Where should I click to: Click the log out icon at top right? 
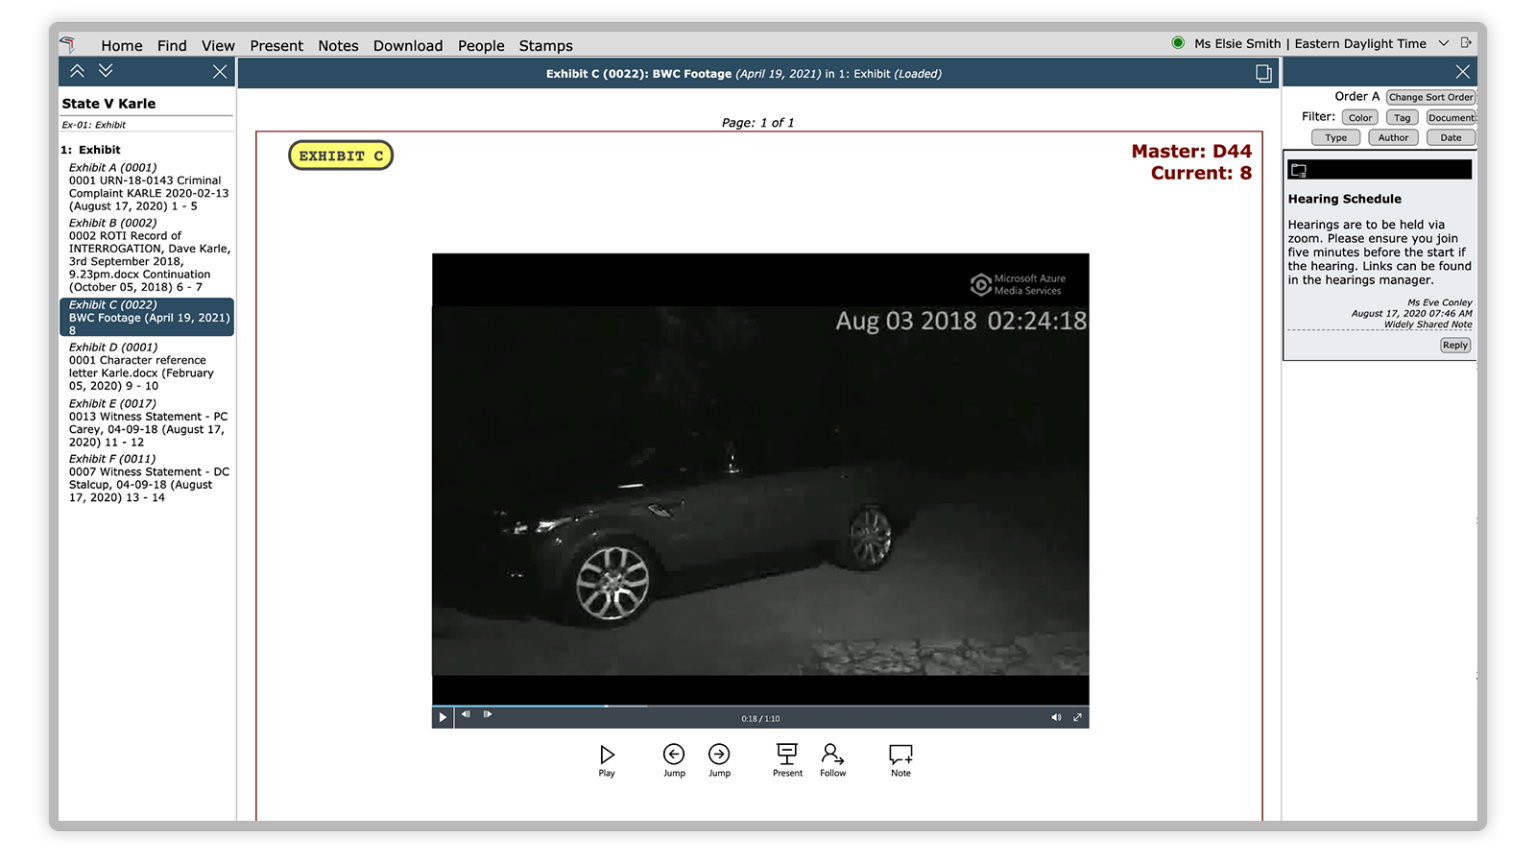click(x=1466, y=43)
